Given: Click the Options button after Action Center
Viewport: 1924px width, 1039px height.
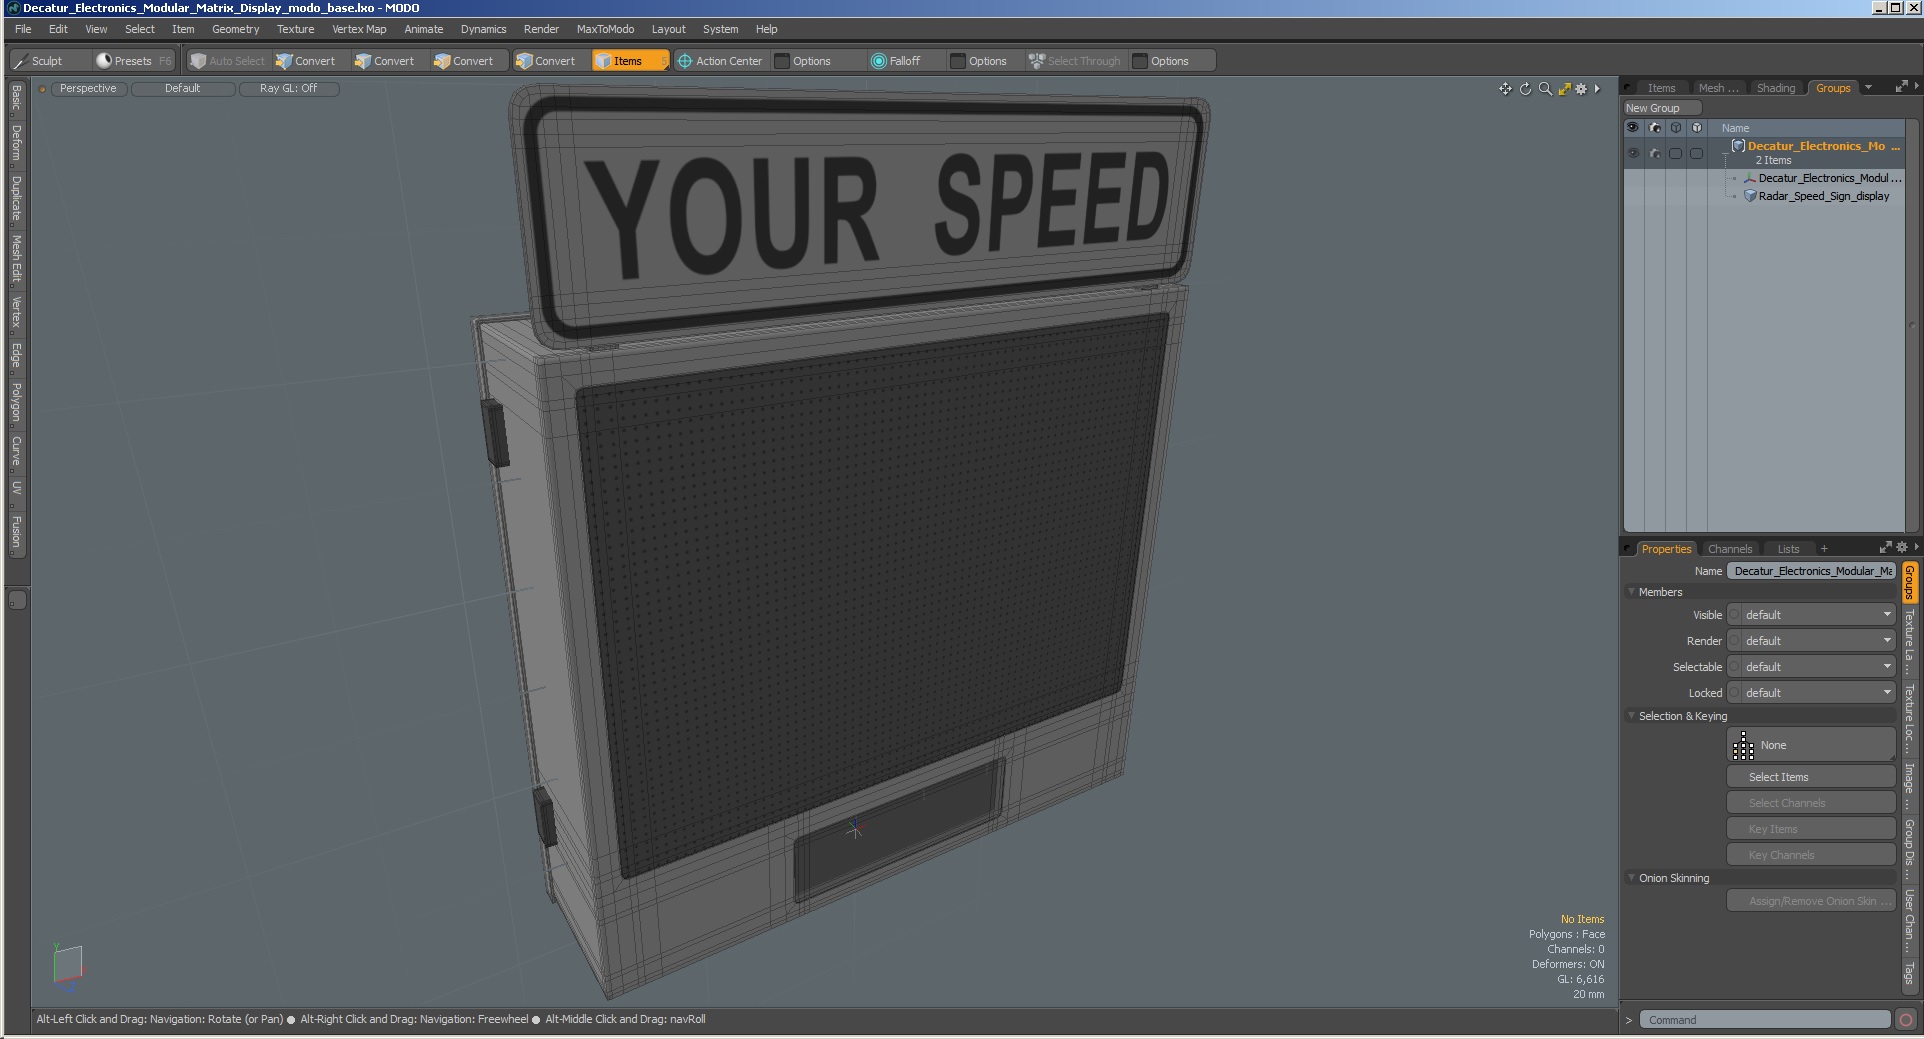Looking at the screenshot, I should (811, 61).
